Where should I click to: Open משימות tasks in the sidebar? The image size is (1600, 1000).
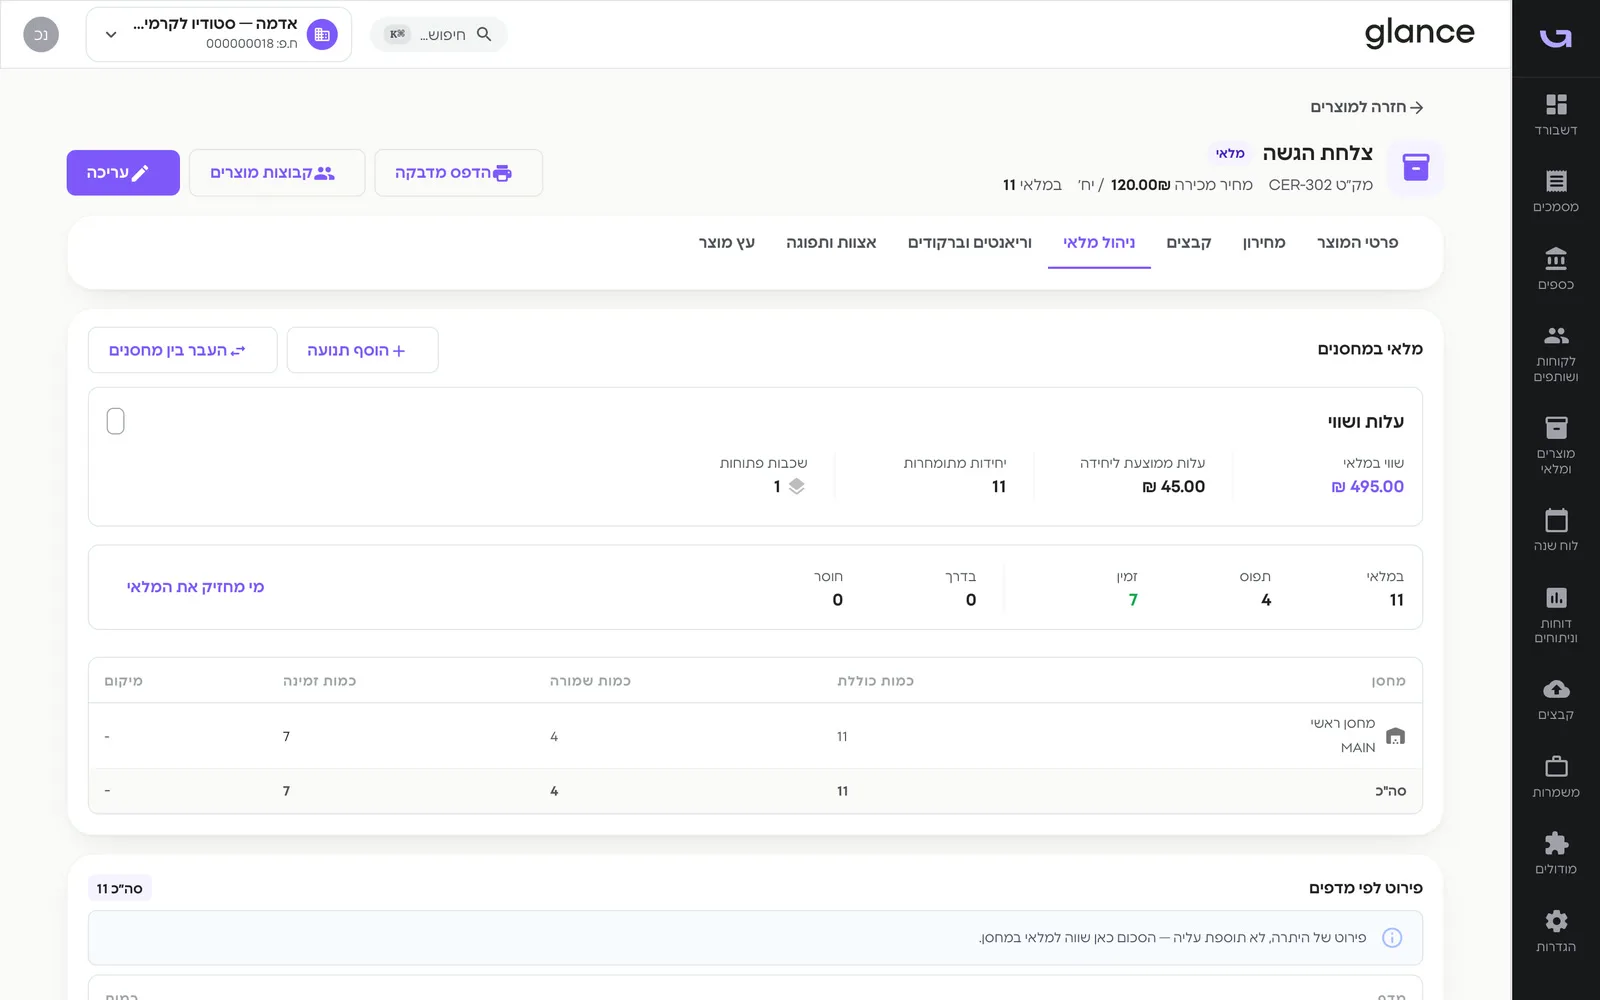pyautogui.click(x=1556, y=777)
